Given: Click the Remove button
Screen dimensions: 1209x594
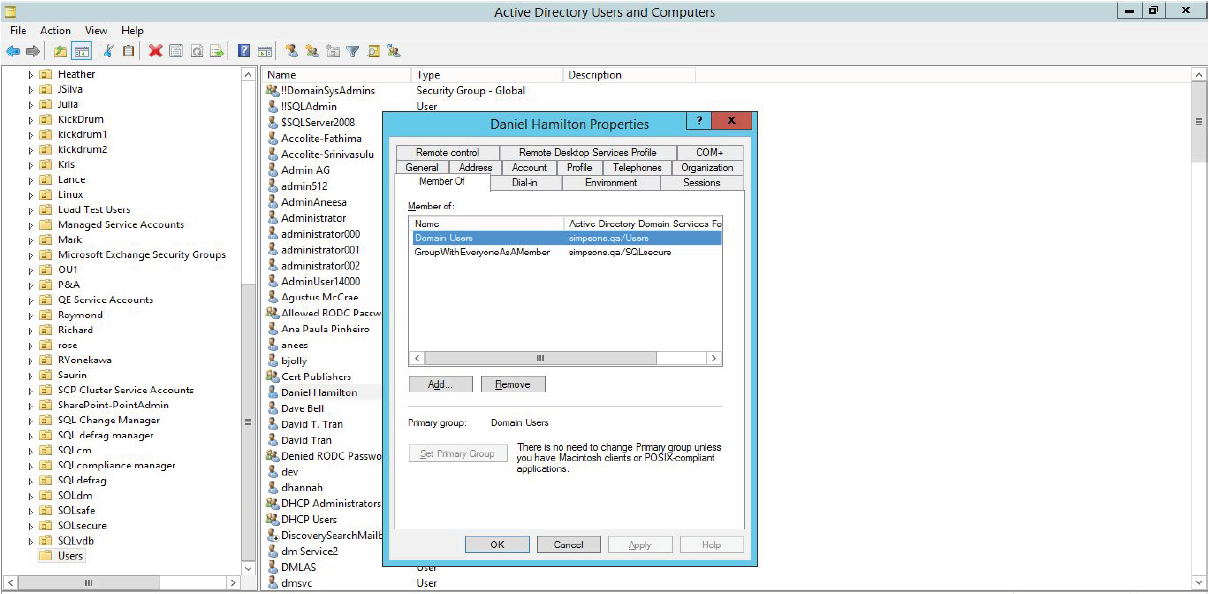Looking at the screenshot, I should tap(513, 384).
